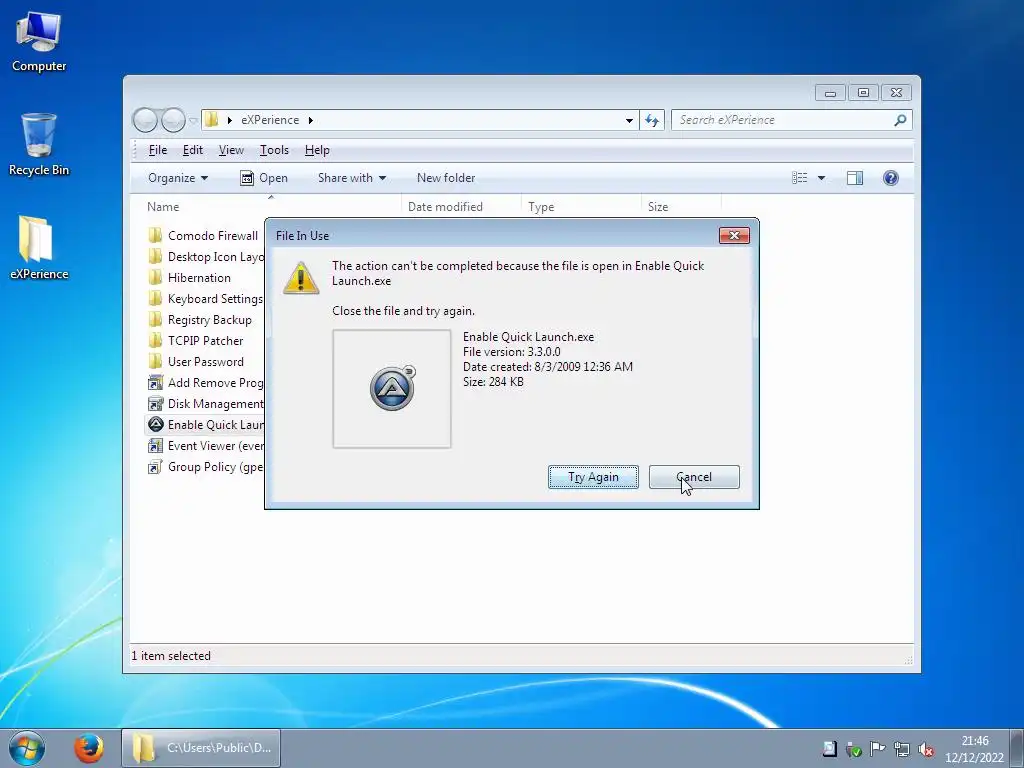Expand the Organize dropdown

pyautogui.click(x=178, y=178)
